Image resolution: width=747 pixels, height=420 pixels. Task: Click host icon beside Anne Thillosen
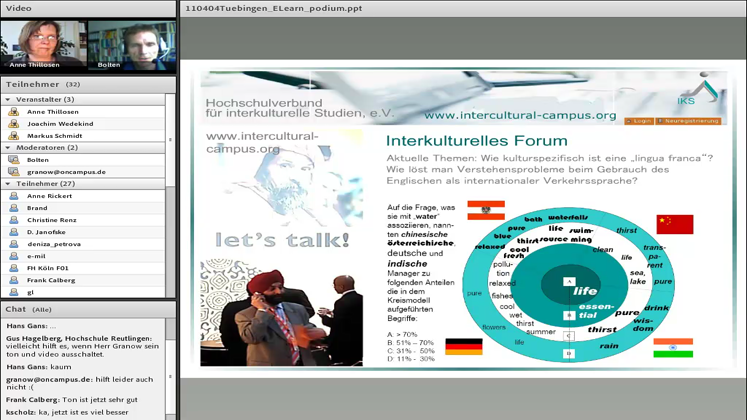(14, 111)
